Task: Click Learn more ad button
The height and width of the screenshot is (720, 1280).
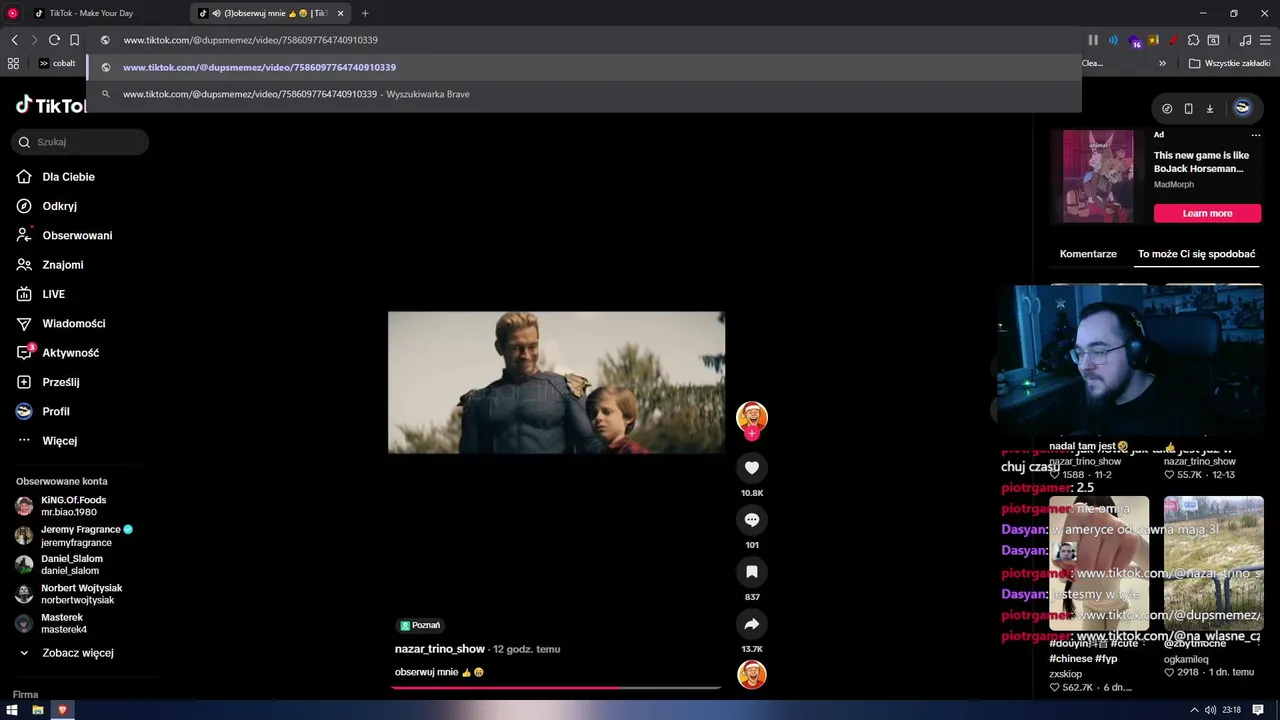Action: (x=1207, y=213)
